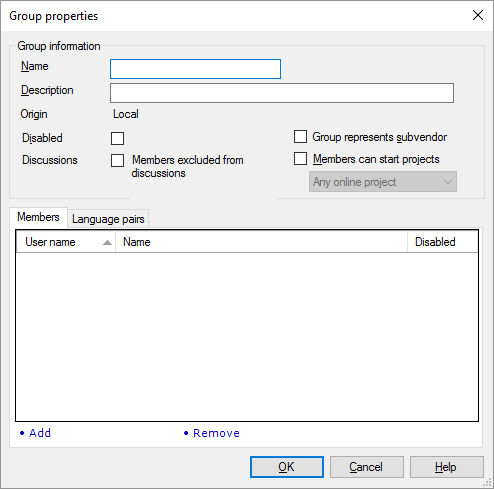Enable Members can start projects checkbox
The height and width of the screenshot is (489, 494).
pos(300,159)
